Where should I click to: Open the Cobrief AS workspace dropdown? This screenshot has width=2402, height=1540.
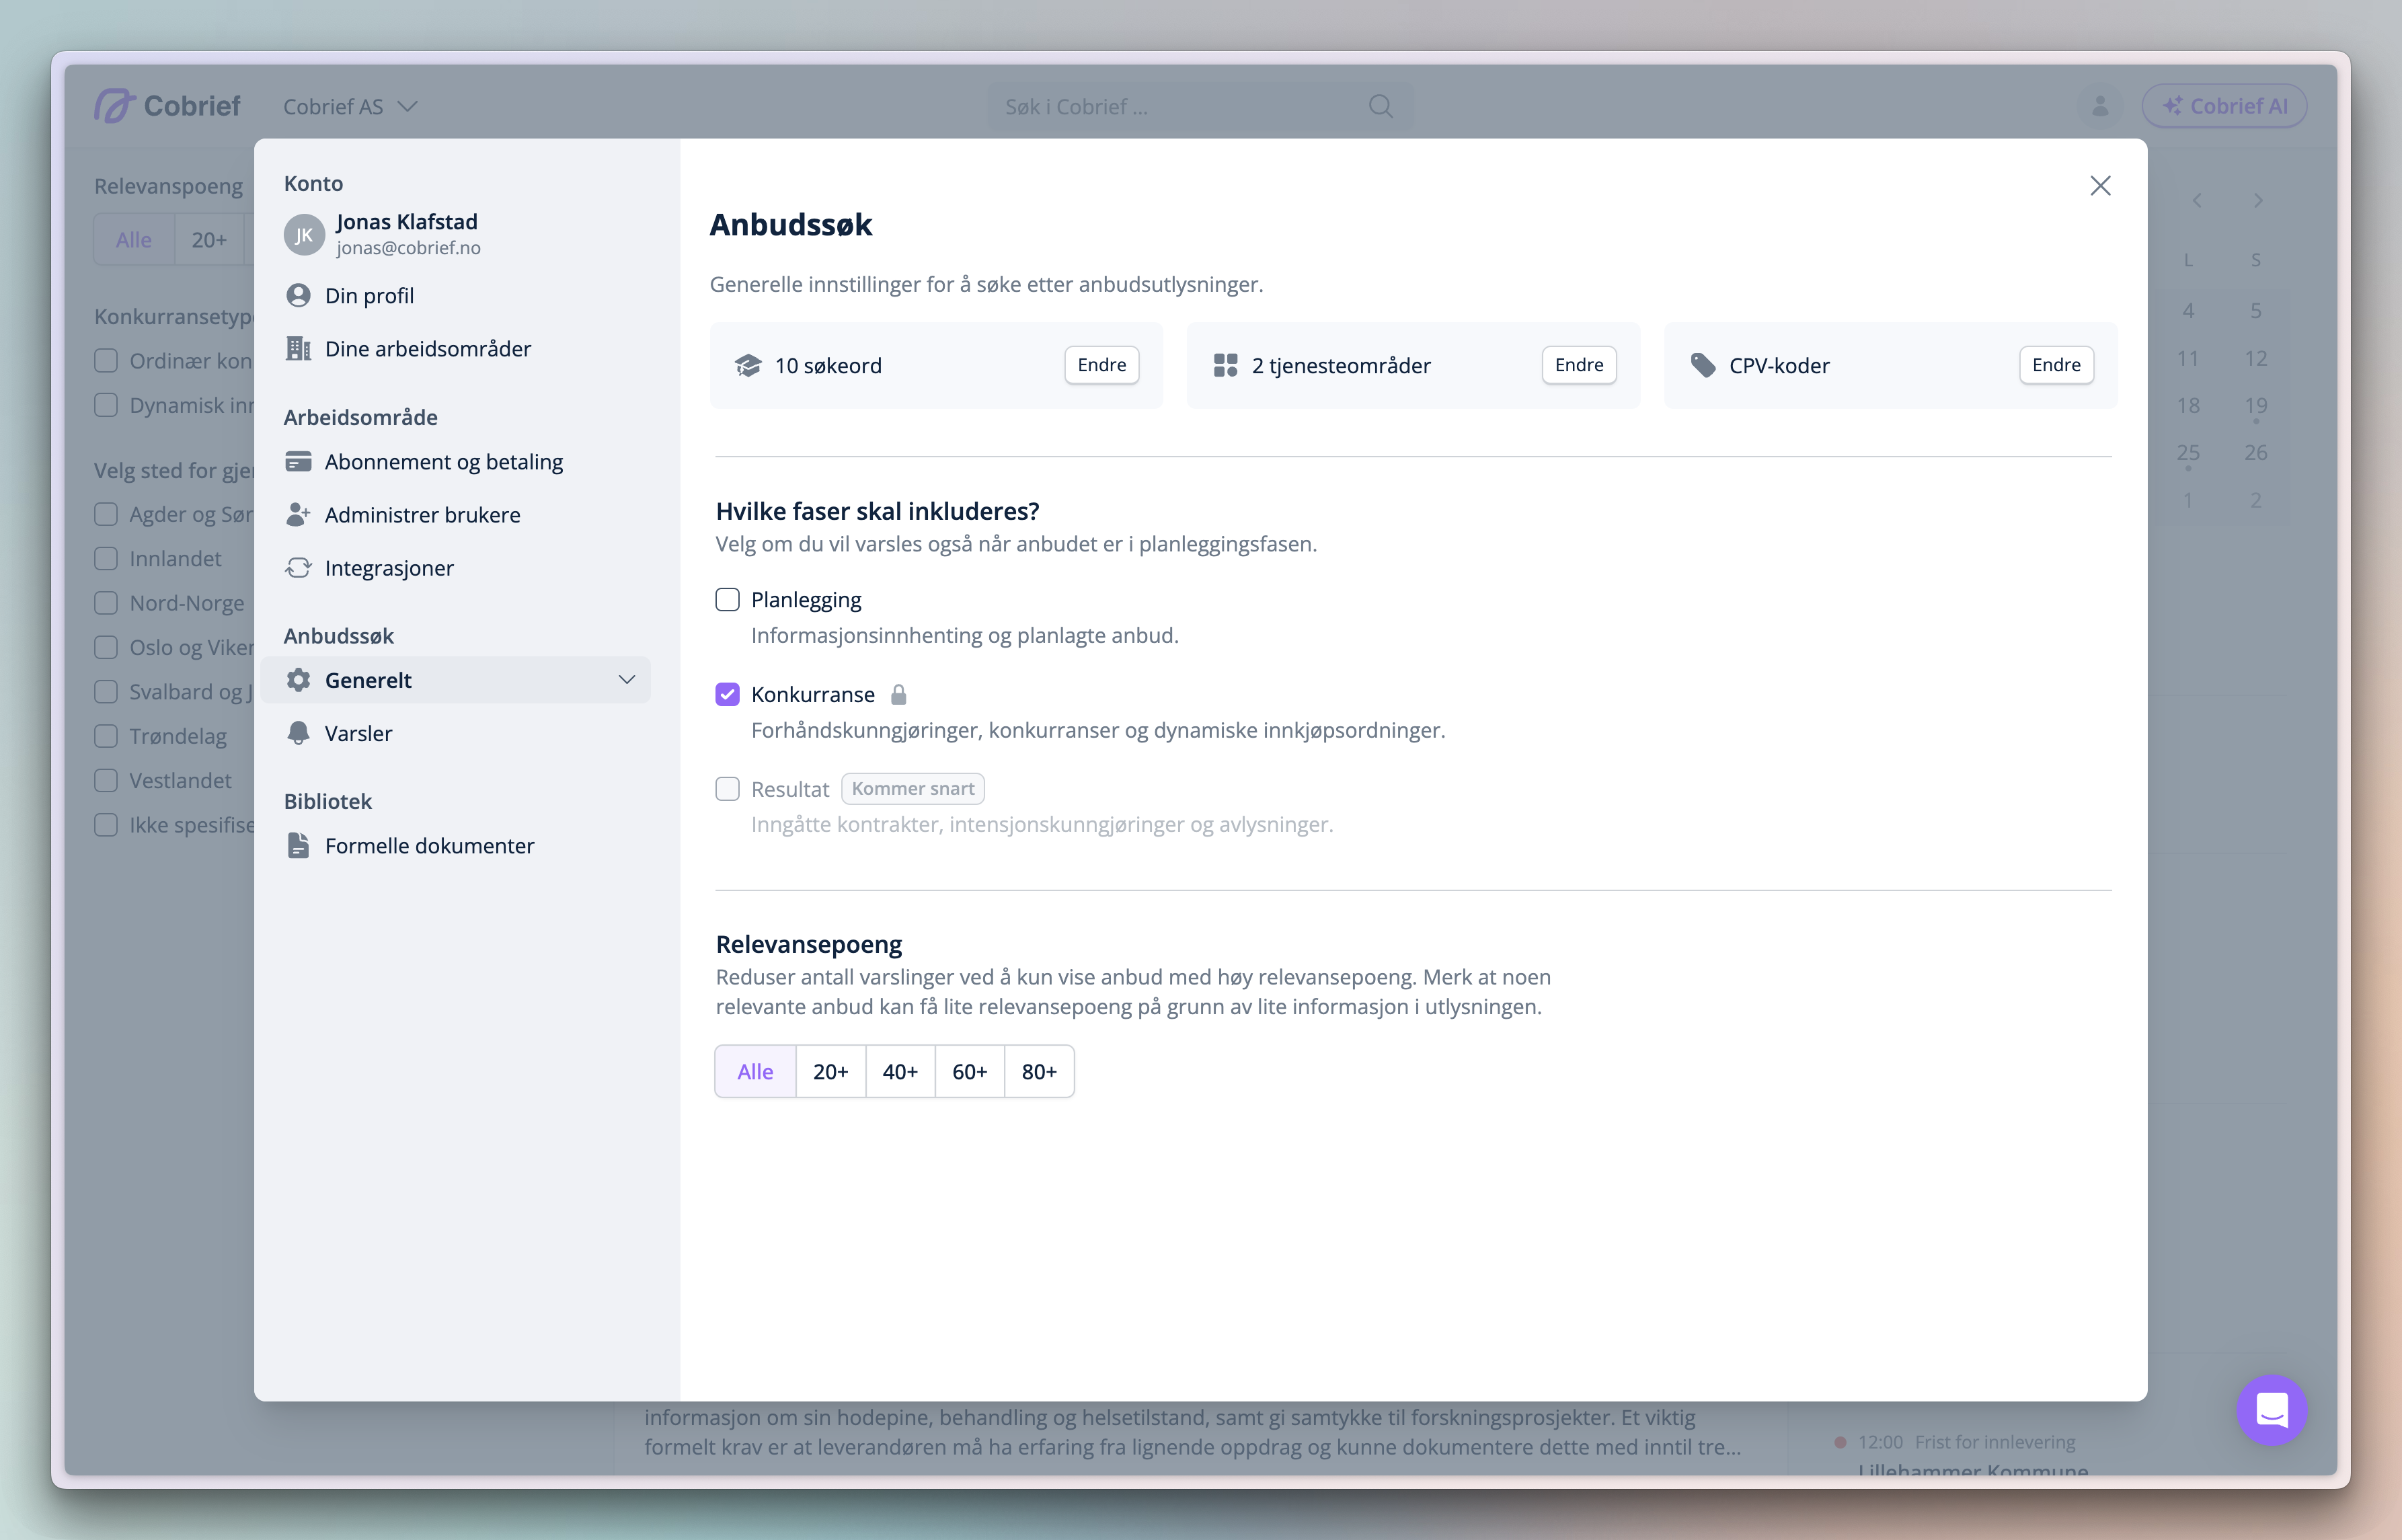coord(350,106)
